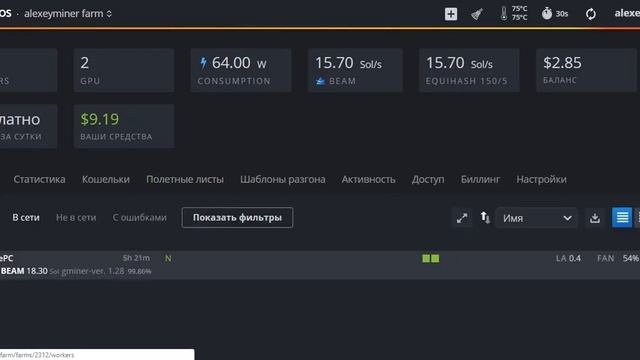Click the 64.00 w consumption card
The height and width of the screenshot is (360, 640).
[241, 70]
